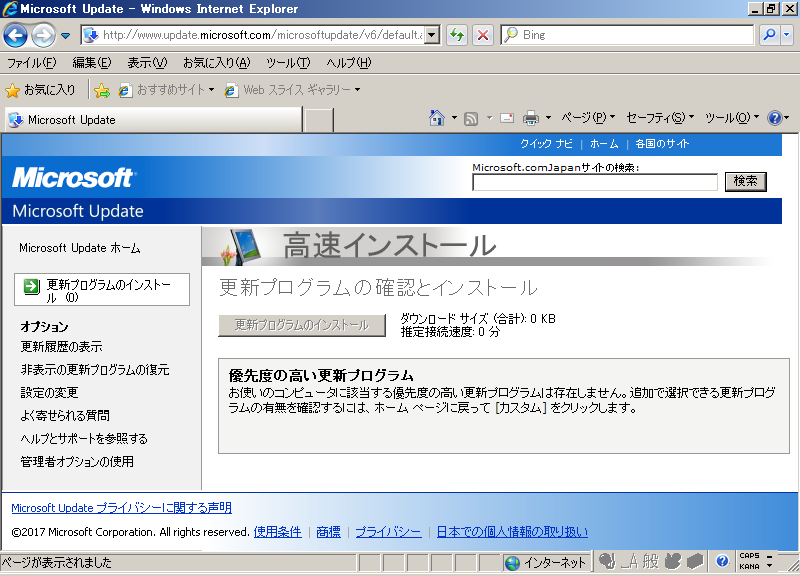Expand the セーフティ(S) toolbar dropdown
800x576 pixels.
[x=661, y=118]
